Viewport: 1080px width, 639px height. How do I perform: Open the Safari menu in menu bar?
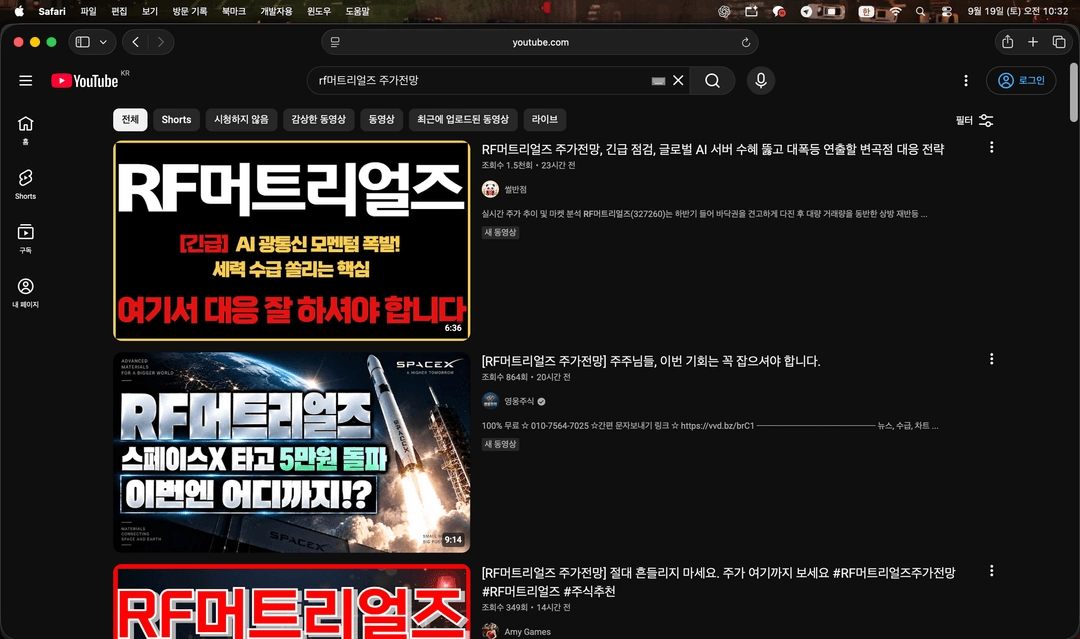(x=52, y=11)
